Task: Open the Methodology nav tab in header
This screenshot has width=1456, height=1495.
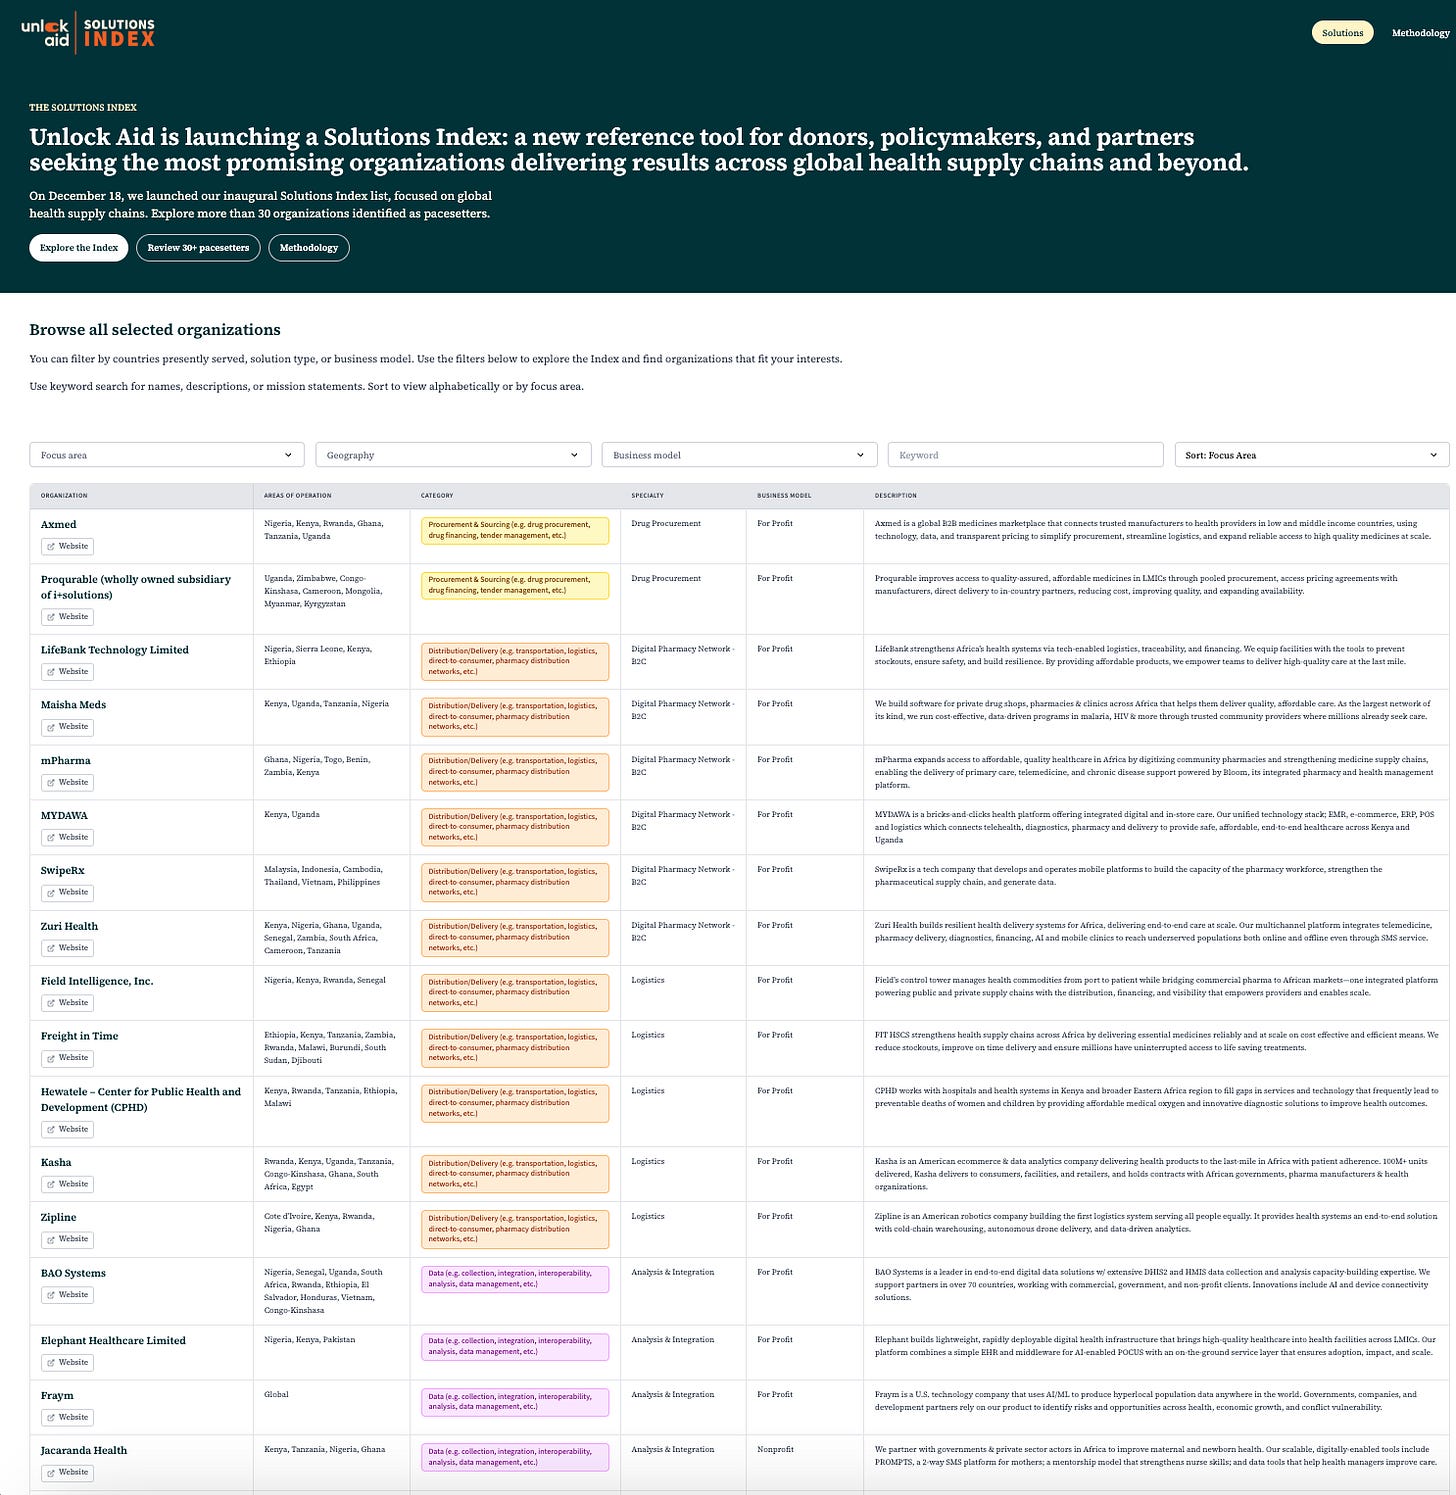Action: 1420,33
